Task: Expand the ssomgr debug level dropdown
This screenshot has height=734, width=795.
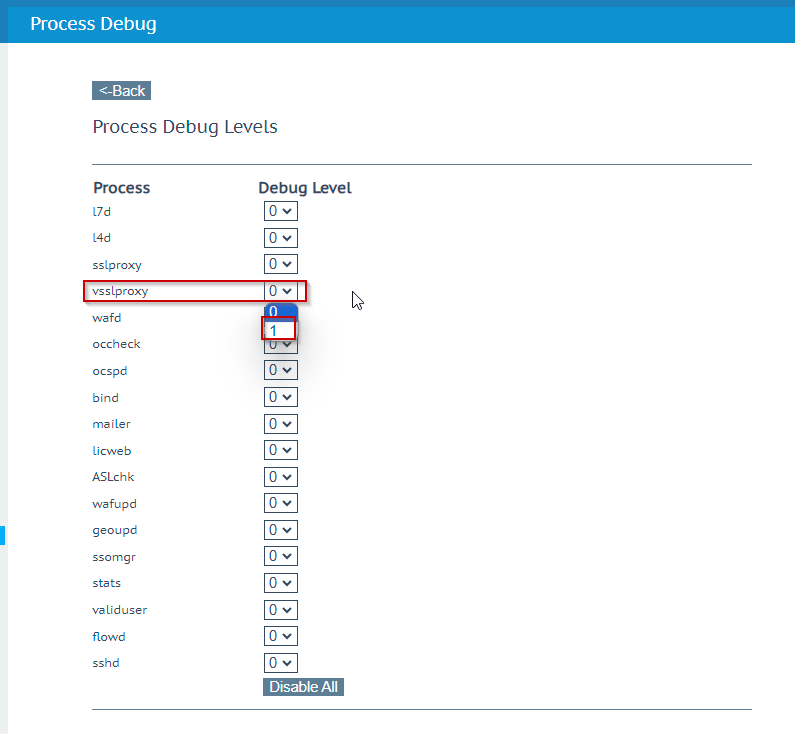Action: [280, 556]
